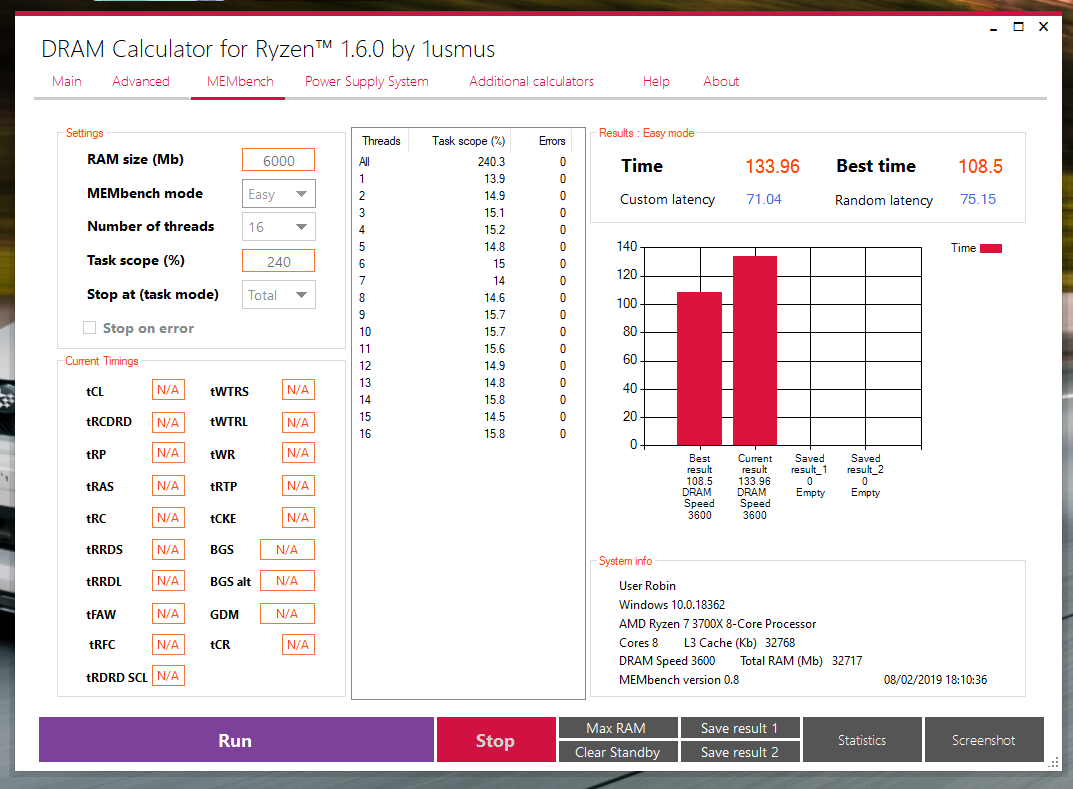Screen dimensions: 1073x789
Task: Click the tWTRL timing value field
Action: pos(298,422)
